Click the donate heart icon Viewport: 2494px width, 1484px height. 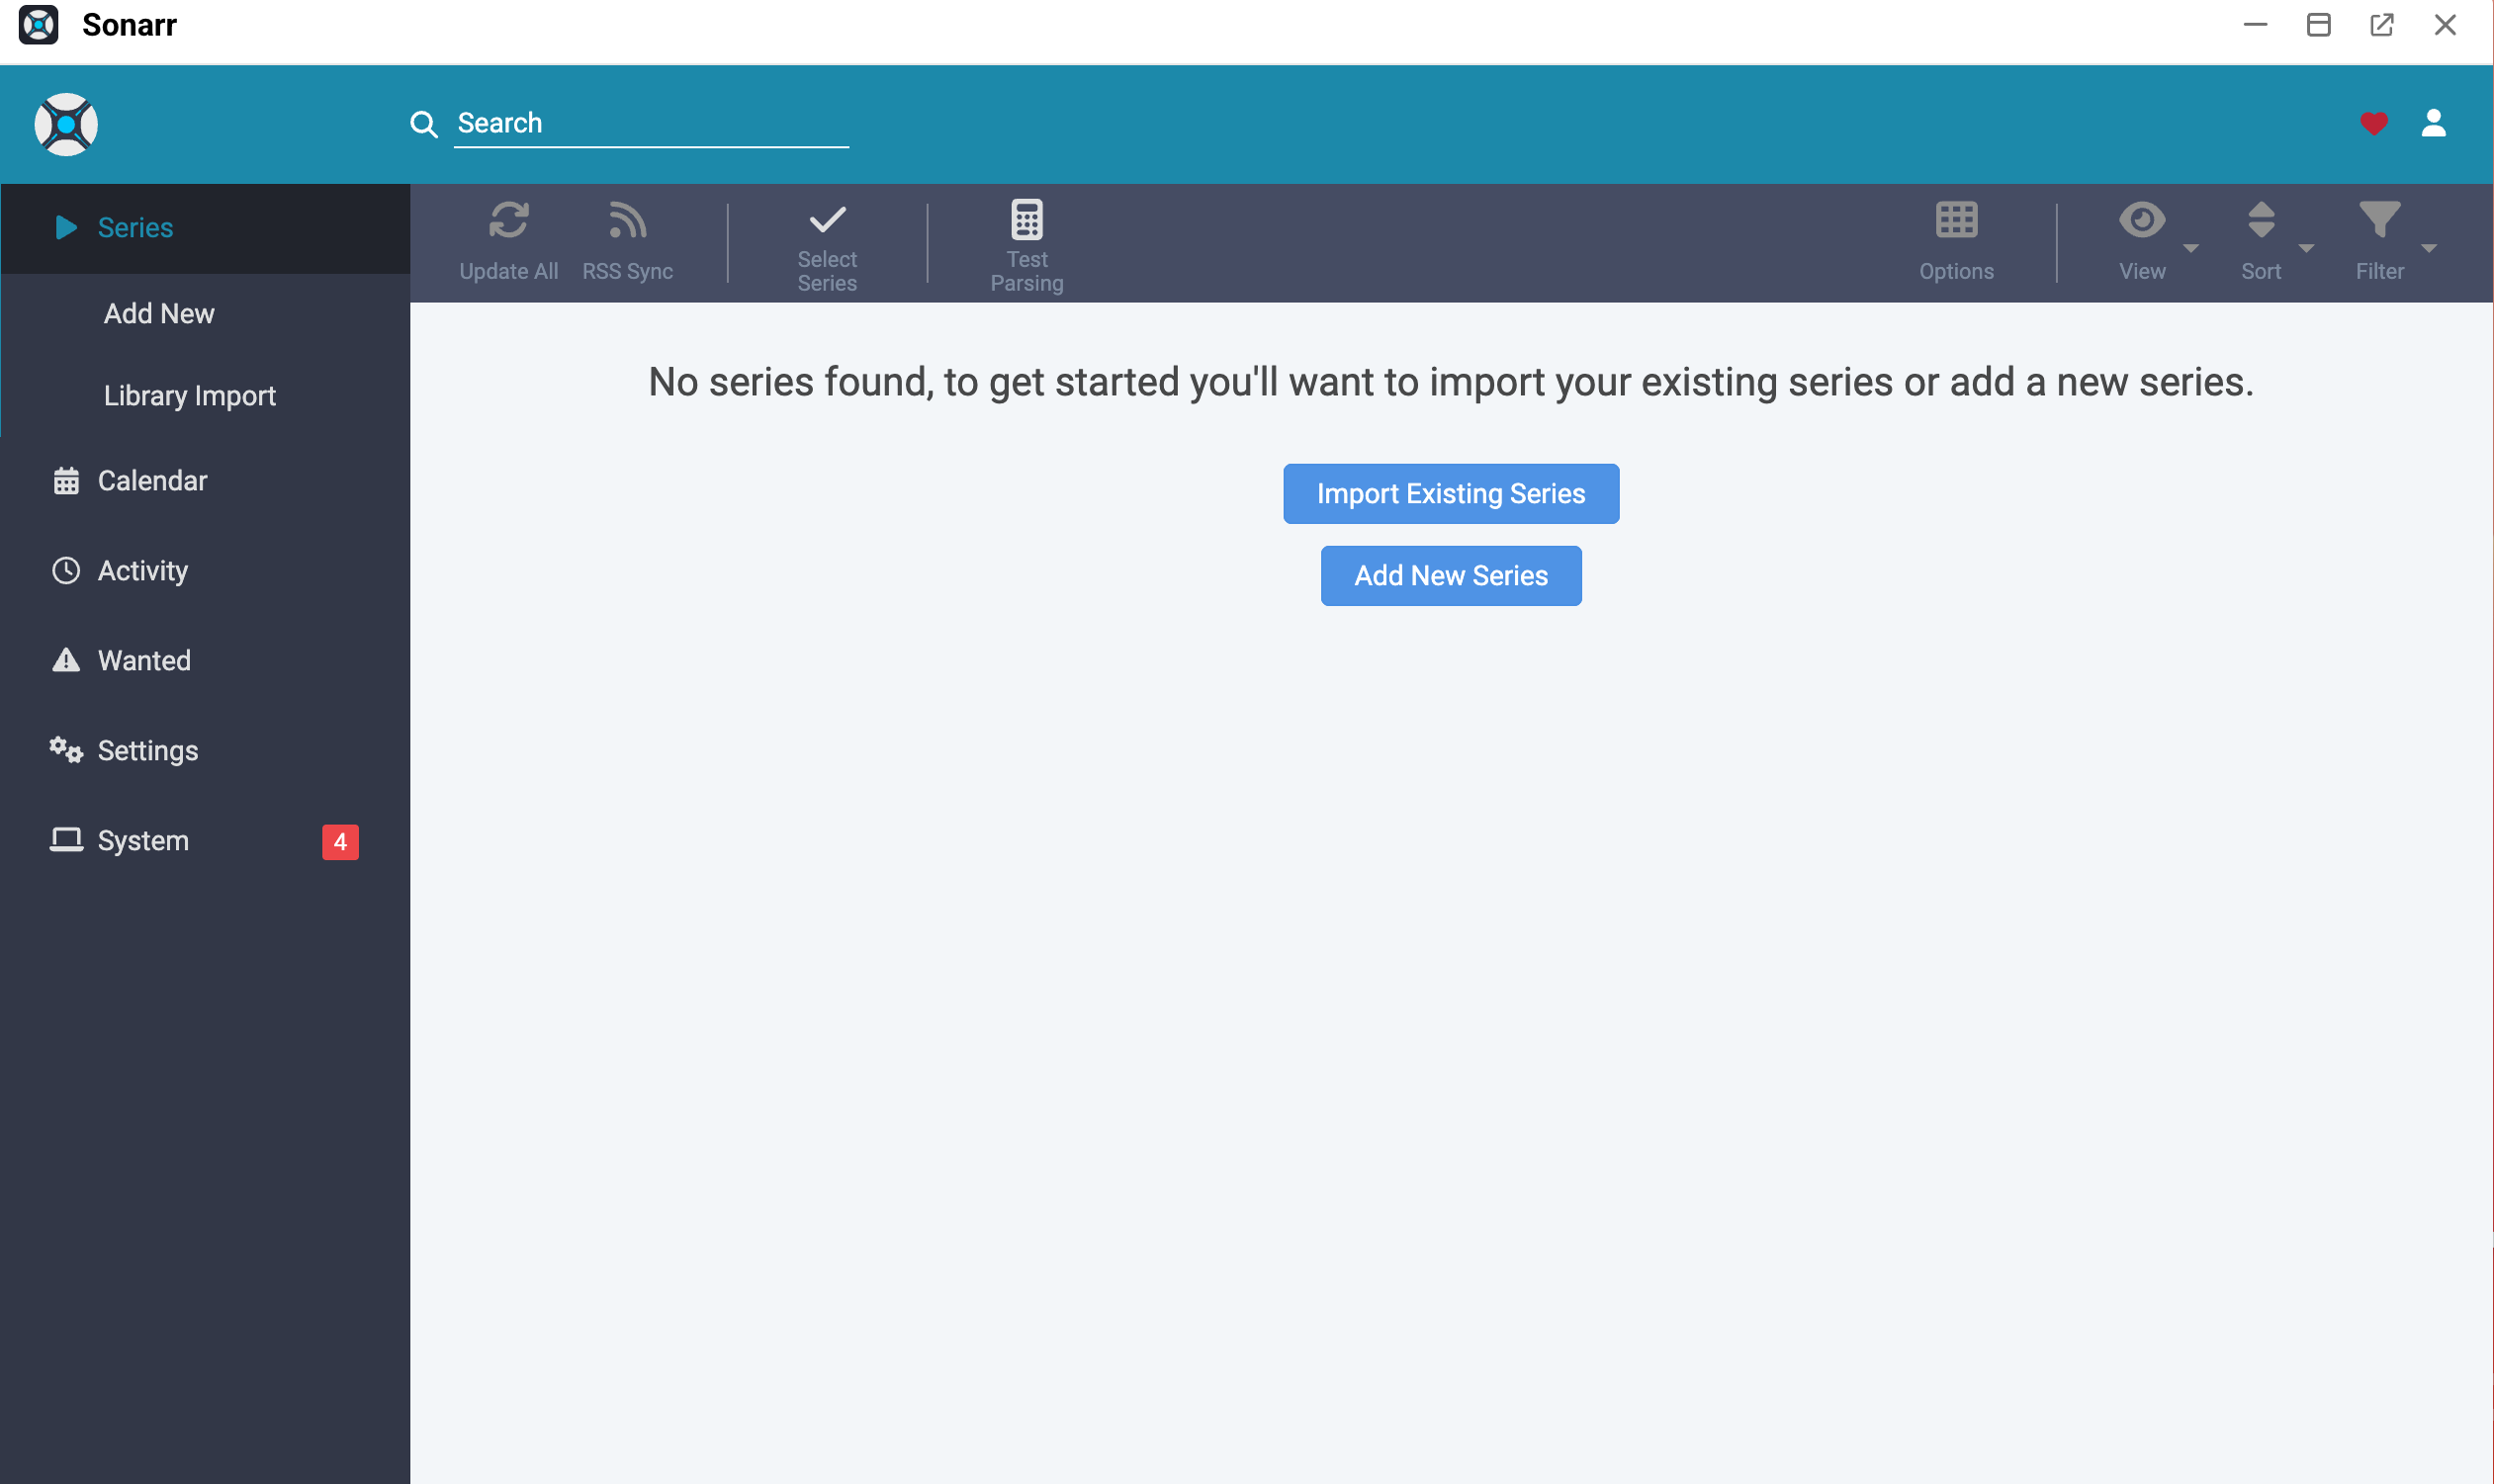pyautogui.click(x=2374, y=123)
